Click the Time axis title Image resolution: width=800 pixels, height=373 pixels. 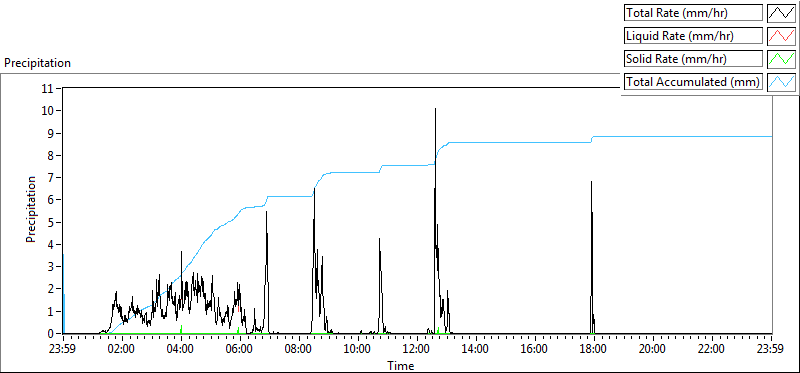[x=401, y=365]
